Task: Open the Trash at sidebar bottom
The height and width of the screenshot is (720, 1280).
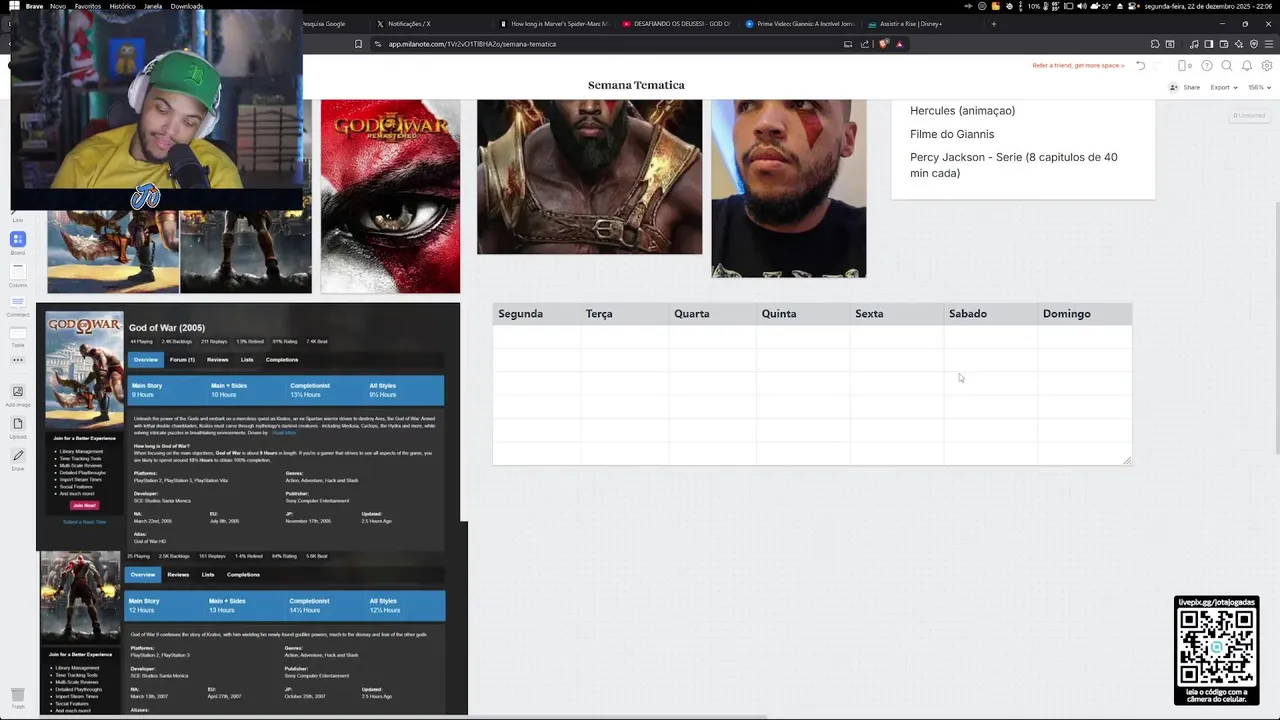Action: [18, 697]
